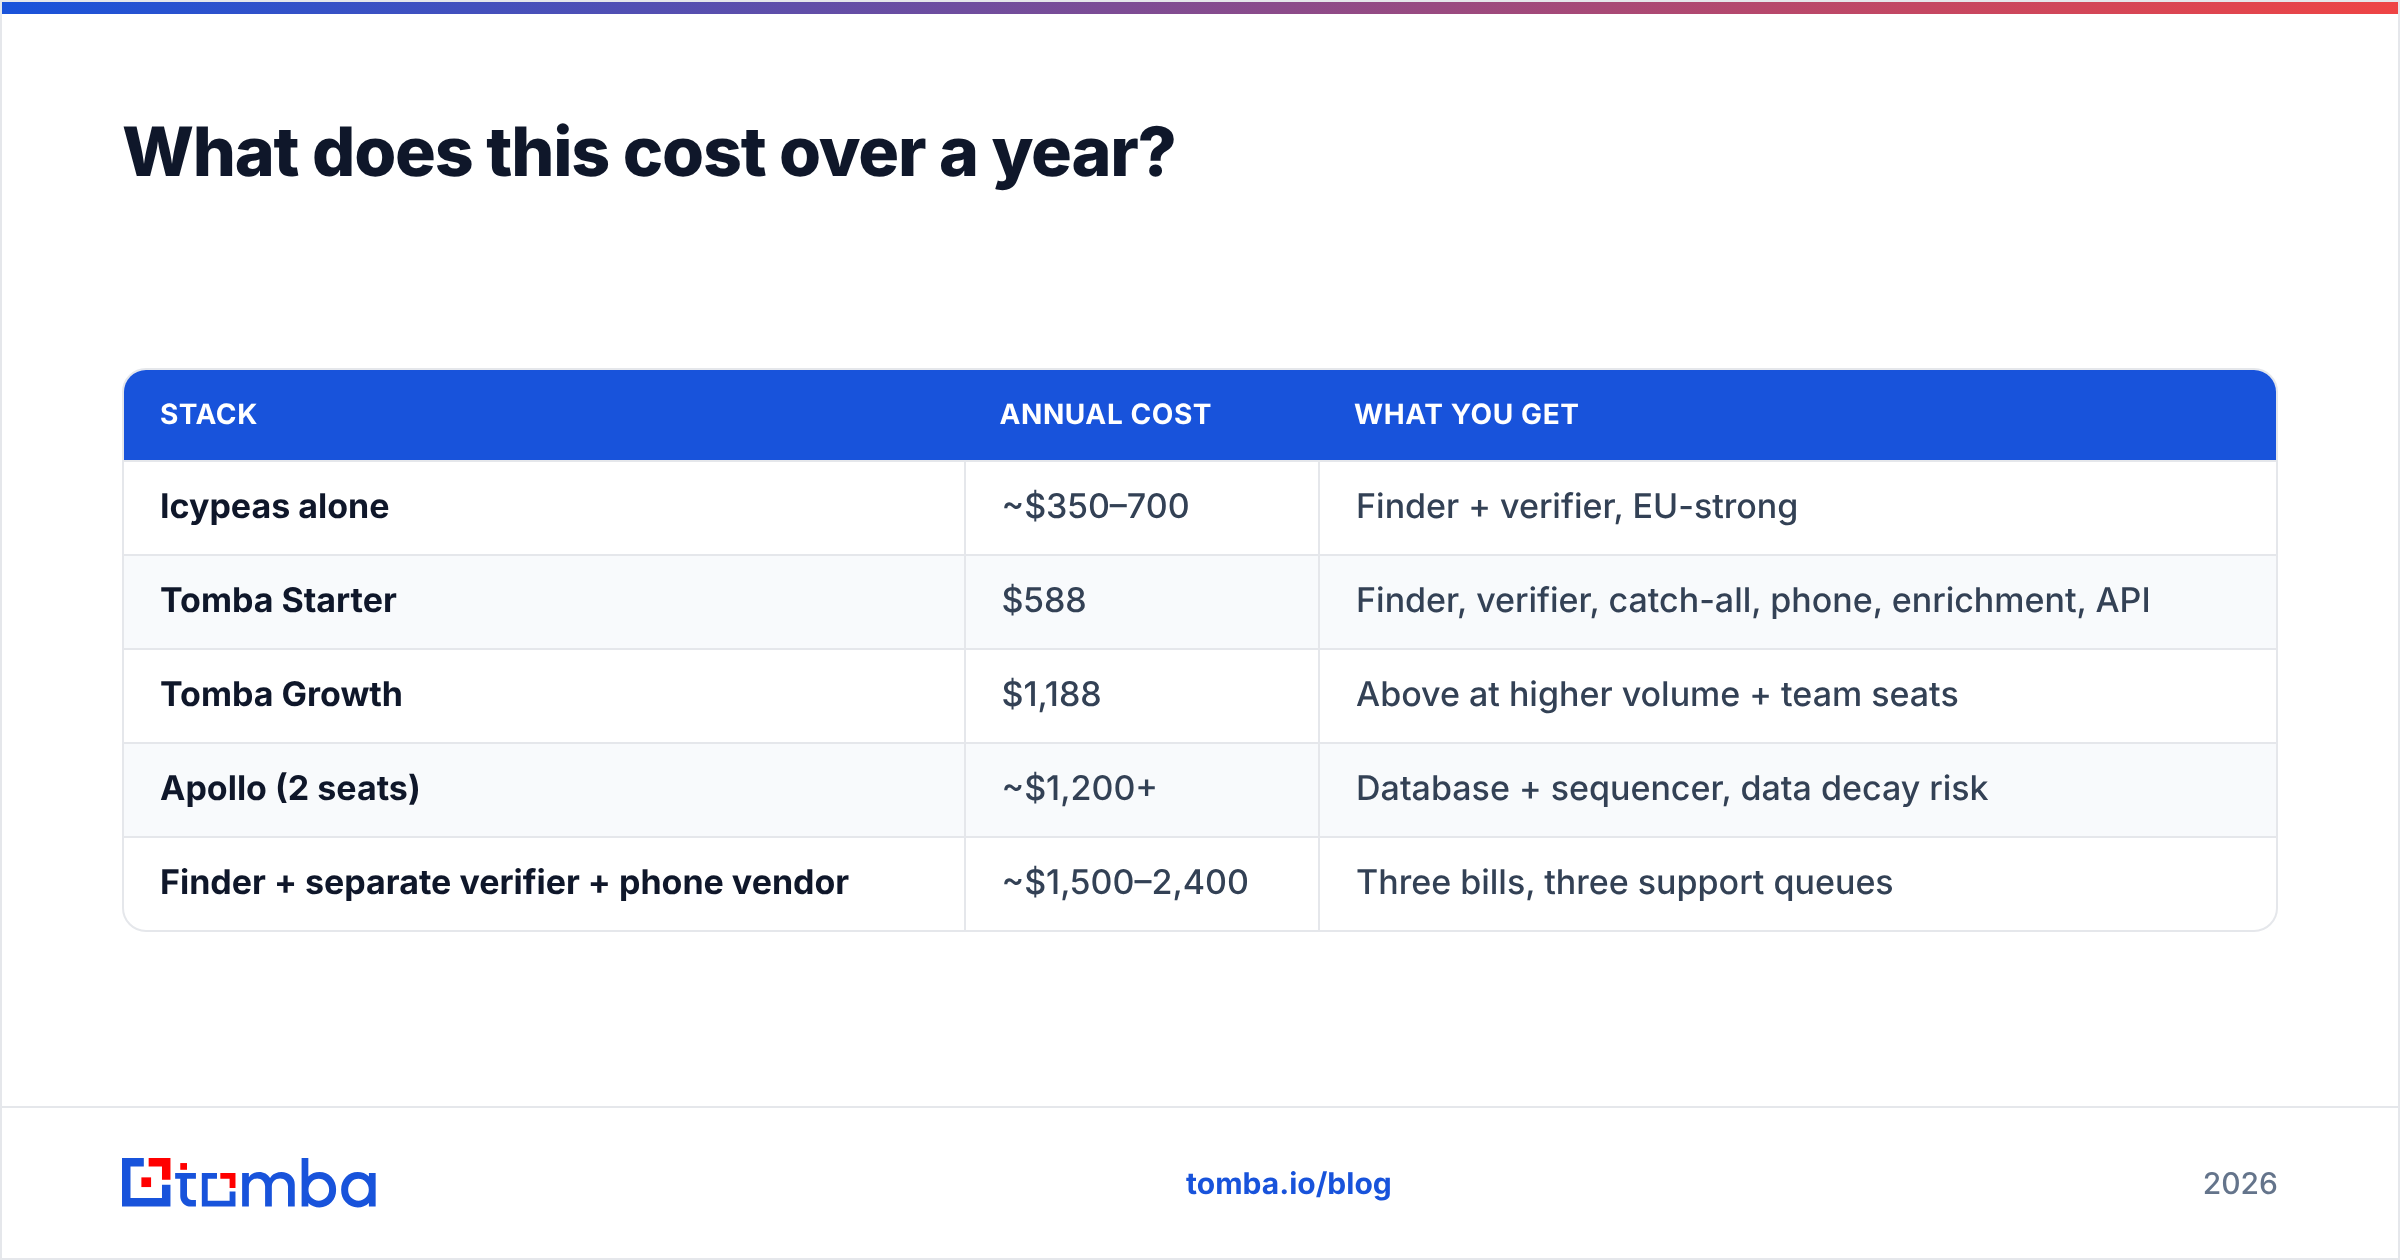The height and width of the screenshot is (1260, 2400).
Task: Select the WHAT YOU GET column header
Action: 1466,414
